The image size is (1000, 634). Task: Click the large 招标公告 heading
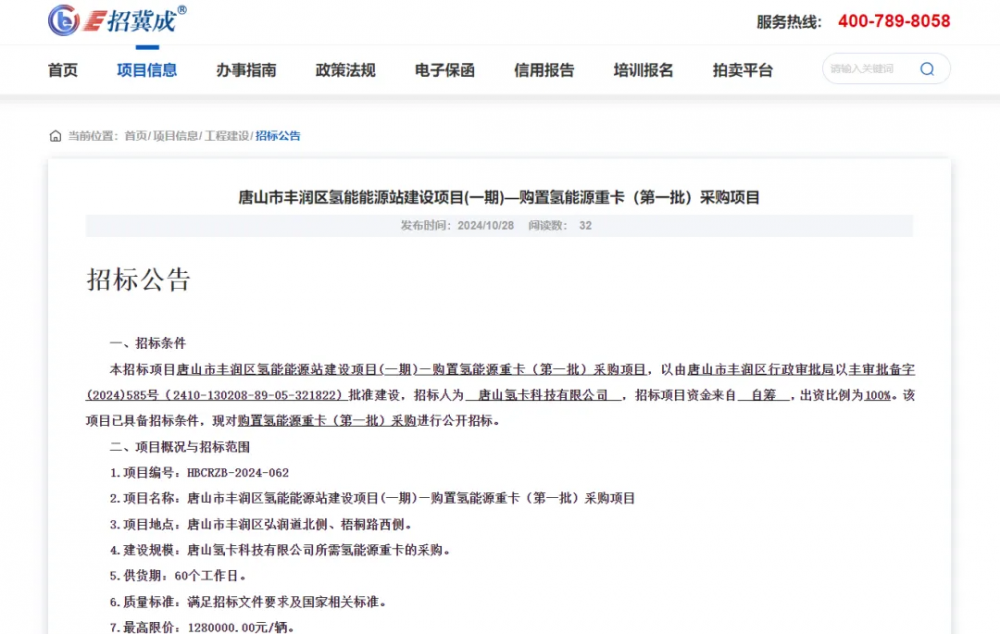[x=138, y=280]
